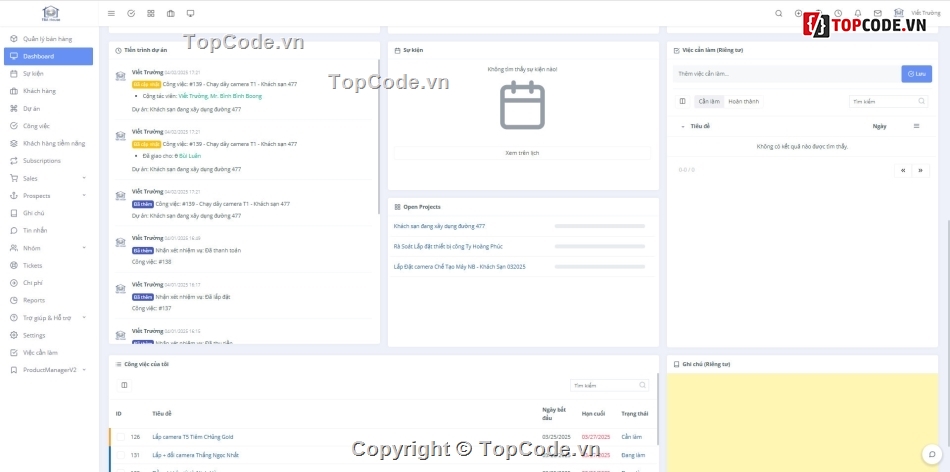Expand the Sales sidebar submenu

coord(47,178)
